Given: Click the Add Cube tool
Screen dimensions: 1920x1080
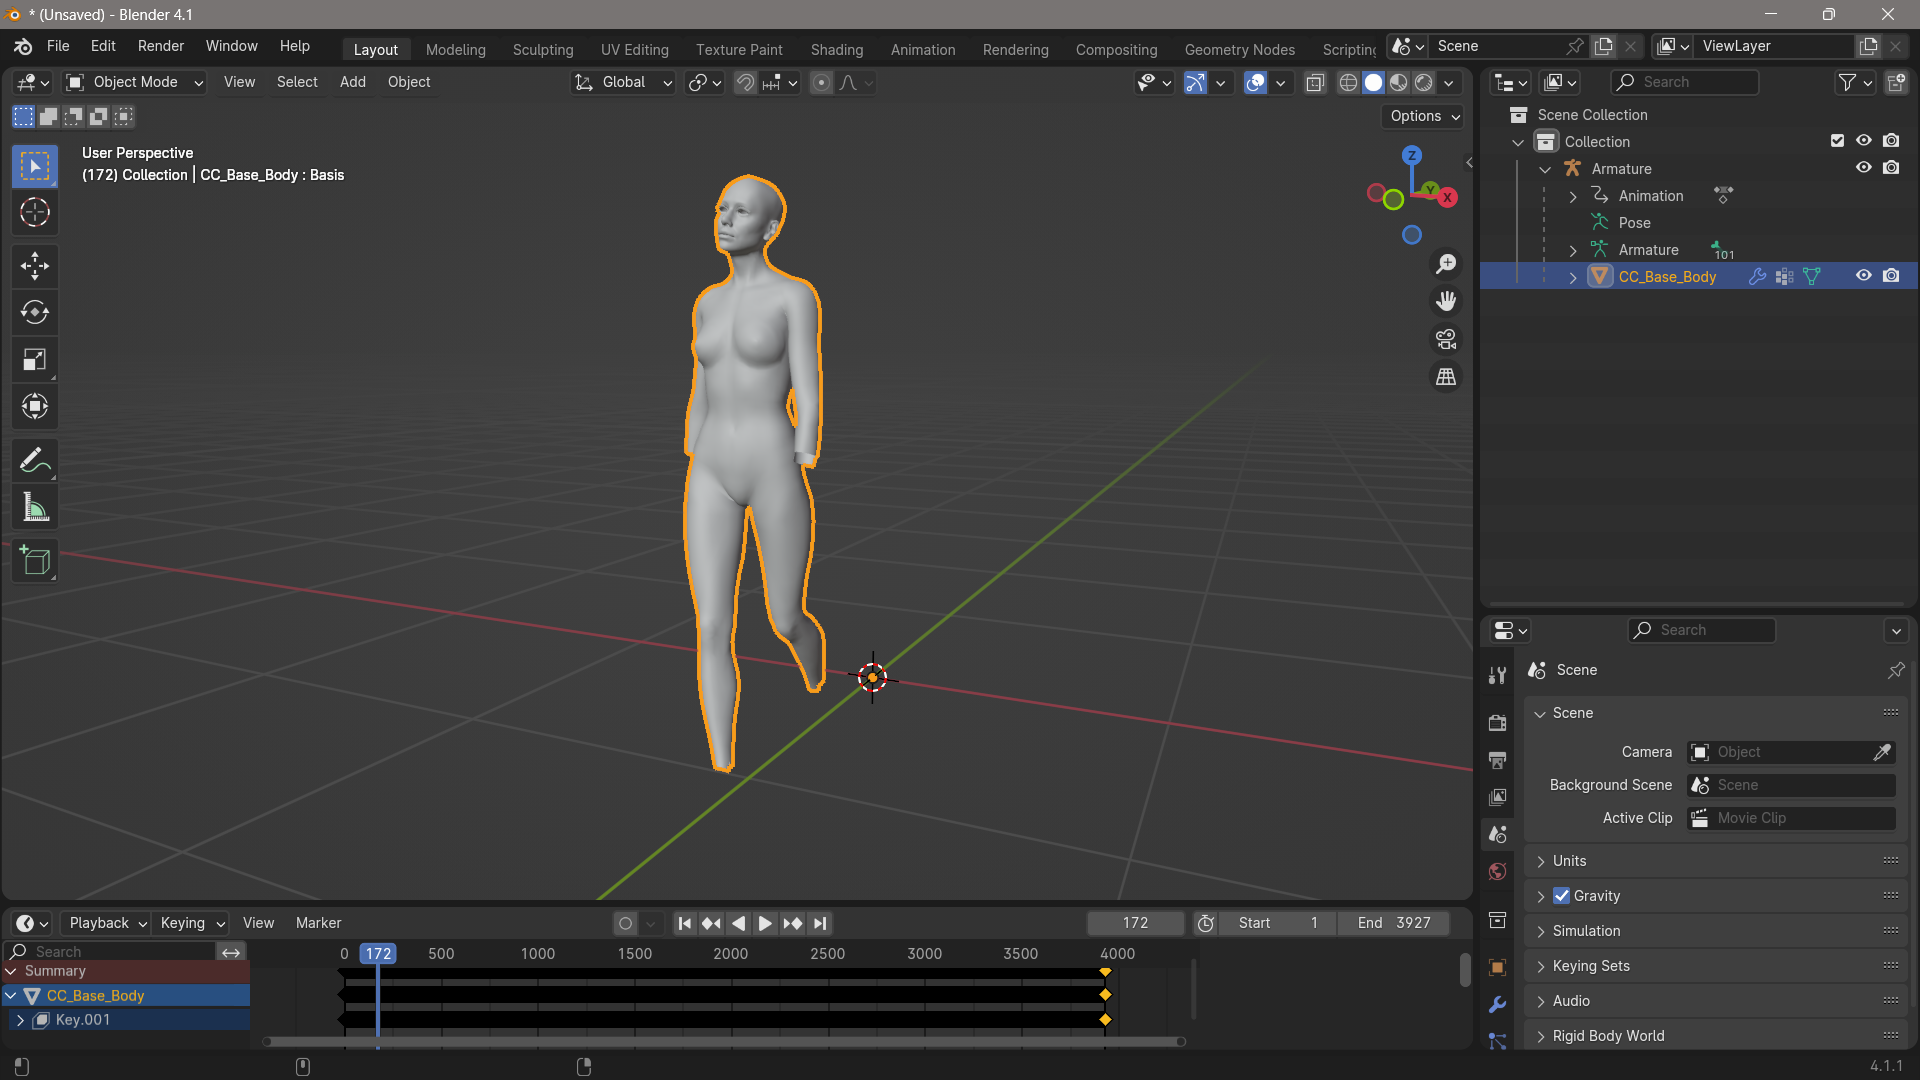Looking at the screenshot, I should 35,561.
